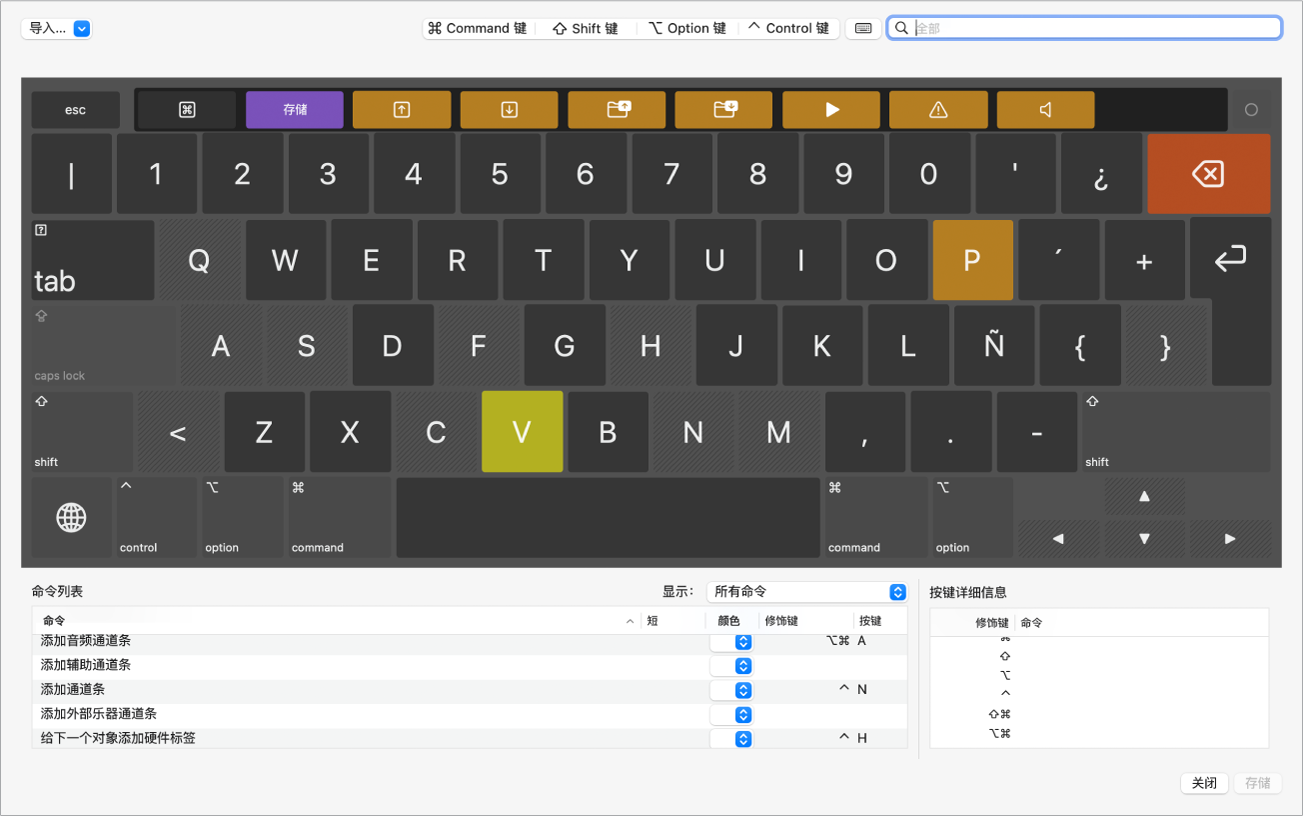This screenshot has height=817, width=1303.
Task: Click the right arrow key
Action: 1231,539
